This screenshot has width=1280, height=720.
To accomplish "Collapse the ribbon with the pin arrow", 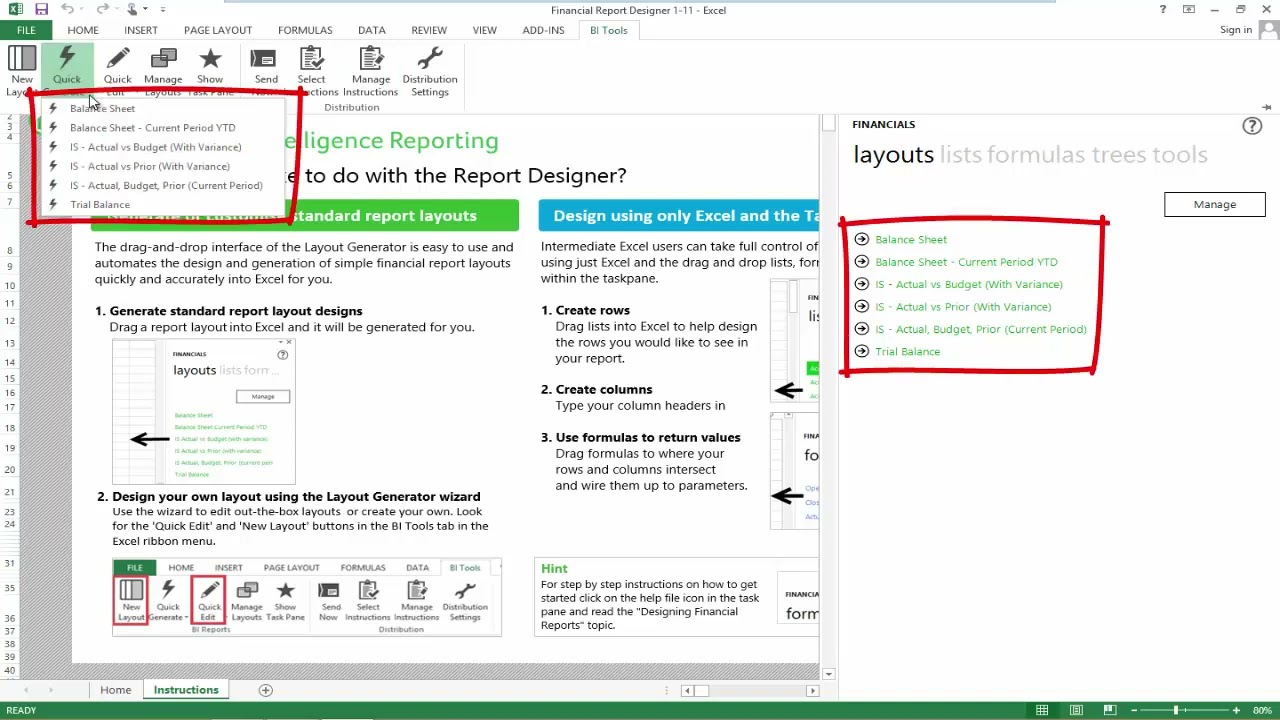I will pyautogui.click(x=1266, y=107).
